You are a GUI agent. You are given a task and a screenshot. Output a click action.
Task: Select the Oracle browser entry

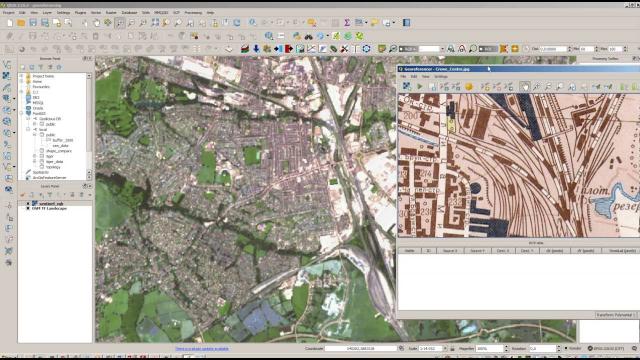[x=38, y=108]
